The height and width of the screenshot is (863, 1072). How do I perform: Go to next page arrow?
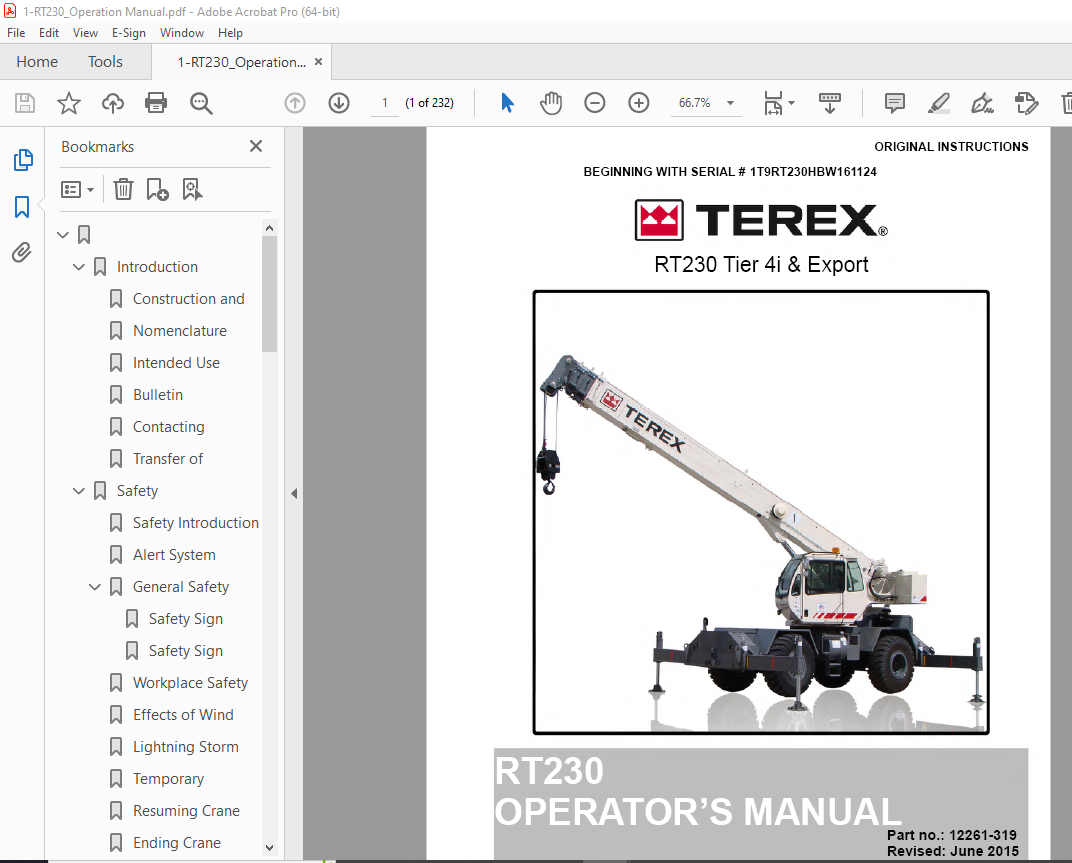pos(339,103)
